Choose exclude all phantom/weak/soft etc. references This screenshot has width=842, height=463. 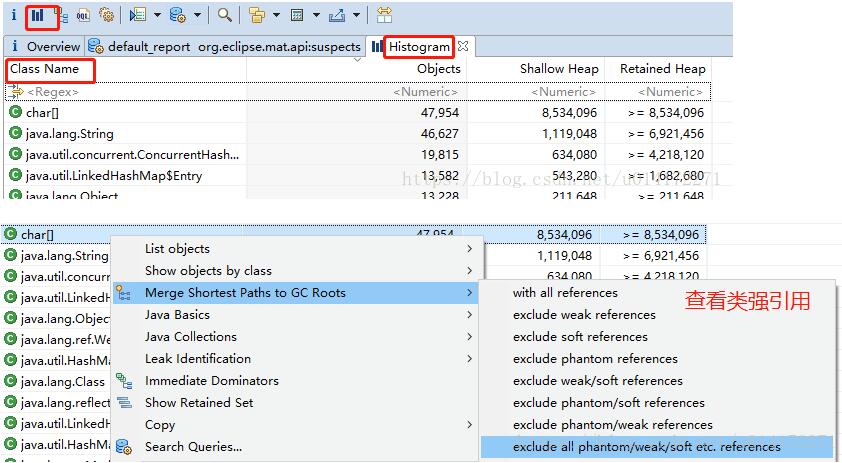(x=646, y=447)
